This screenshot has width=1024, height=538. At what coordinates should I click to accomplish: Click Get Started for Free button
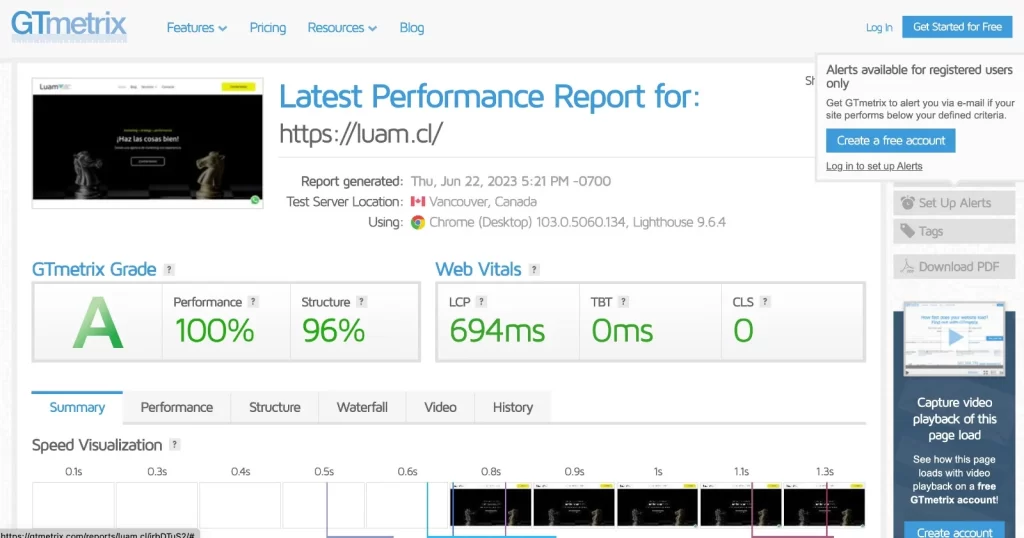[x=957, y=27]
